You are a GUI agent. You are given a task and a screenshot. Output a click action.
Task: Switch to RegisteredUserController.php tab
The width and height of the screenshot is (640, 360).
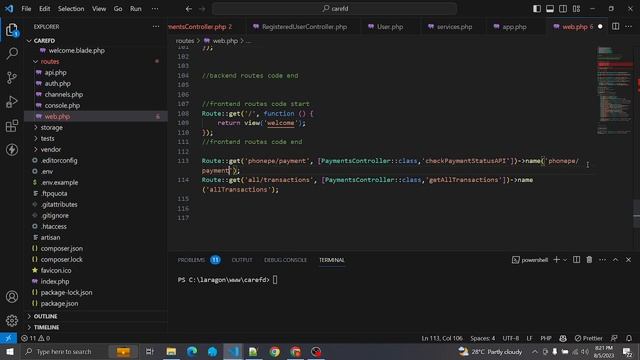click(x=304, y=27)
